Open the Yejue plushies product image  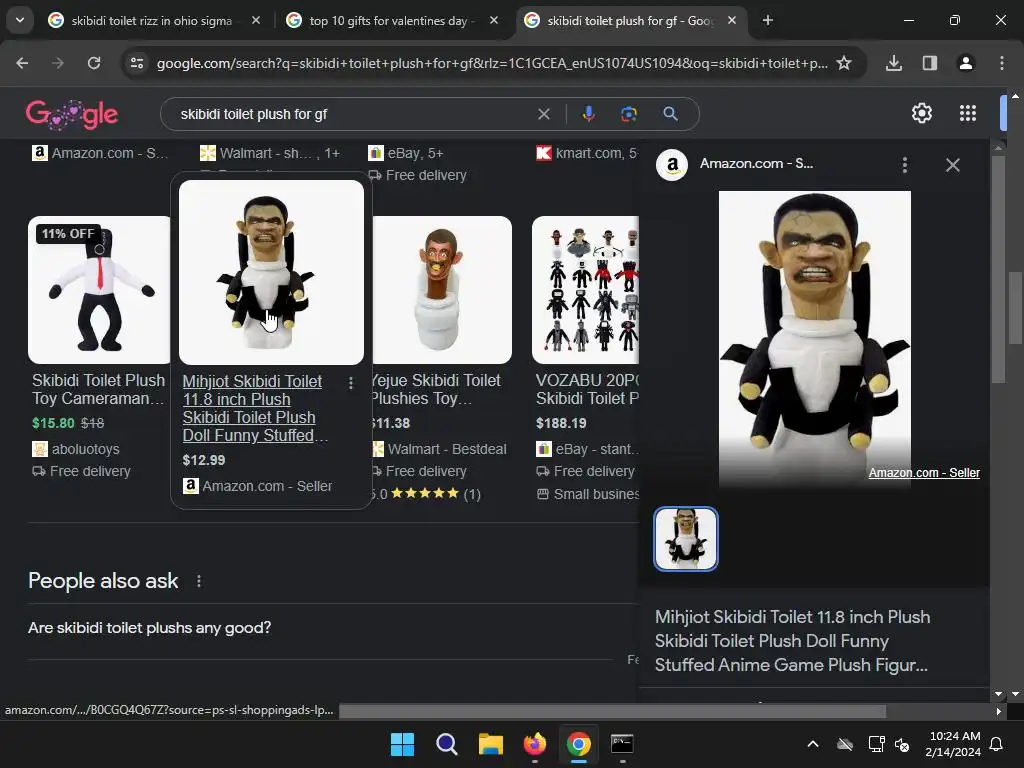[x=442, y=290]
